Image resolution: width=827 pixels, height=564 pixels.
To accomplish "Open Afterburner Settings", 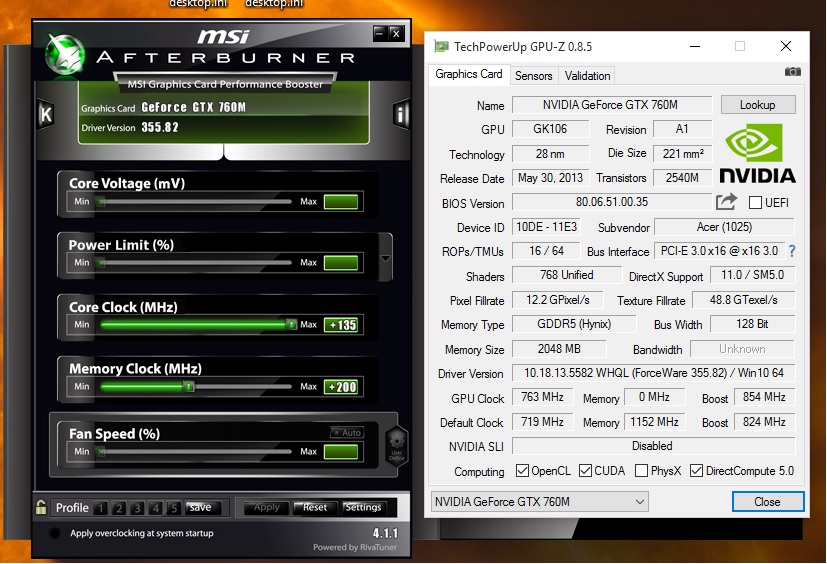I will pyautogui.click(x=363, y=508).
